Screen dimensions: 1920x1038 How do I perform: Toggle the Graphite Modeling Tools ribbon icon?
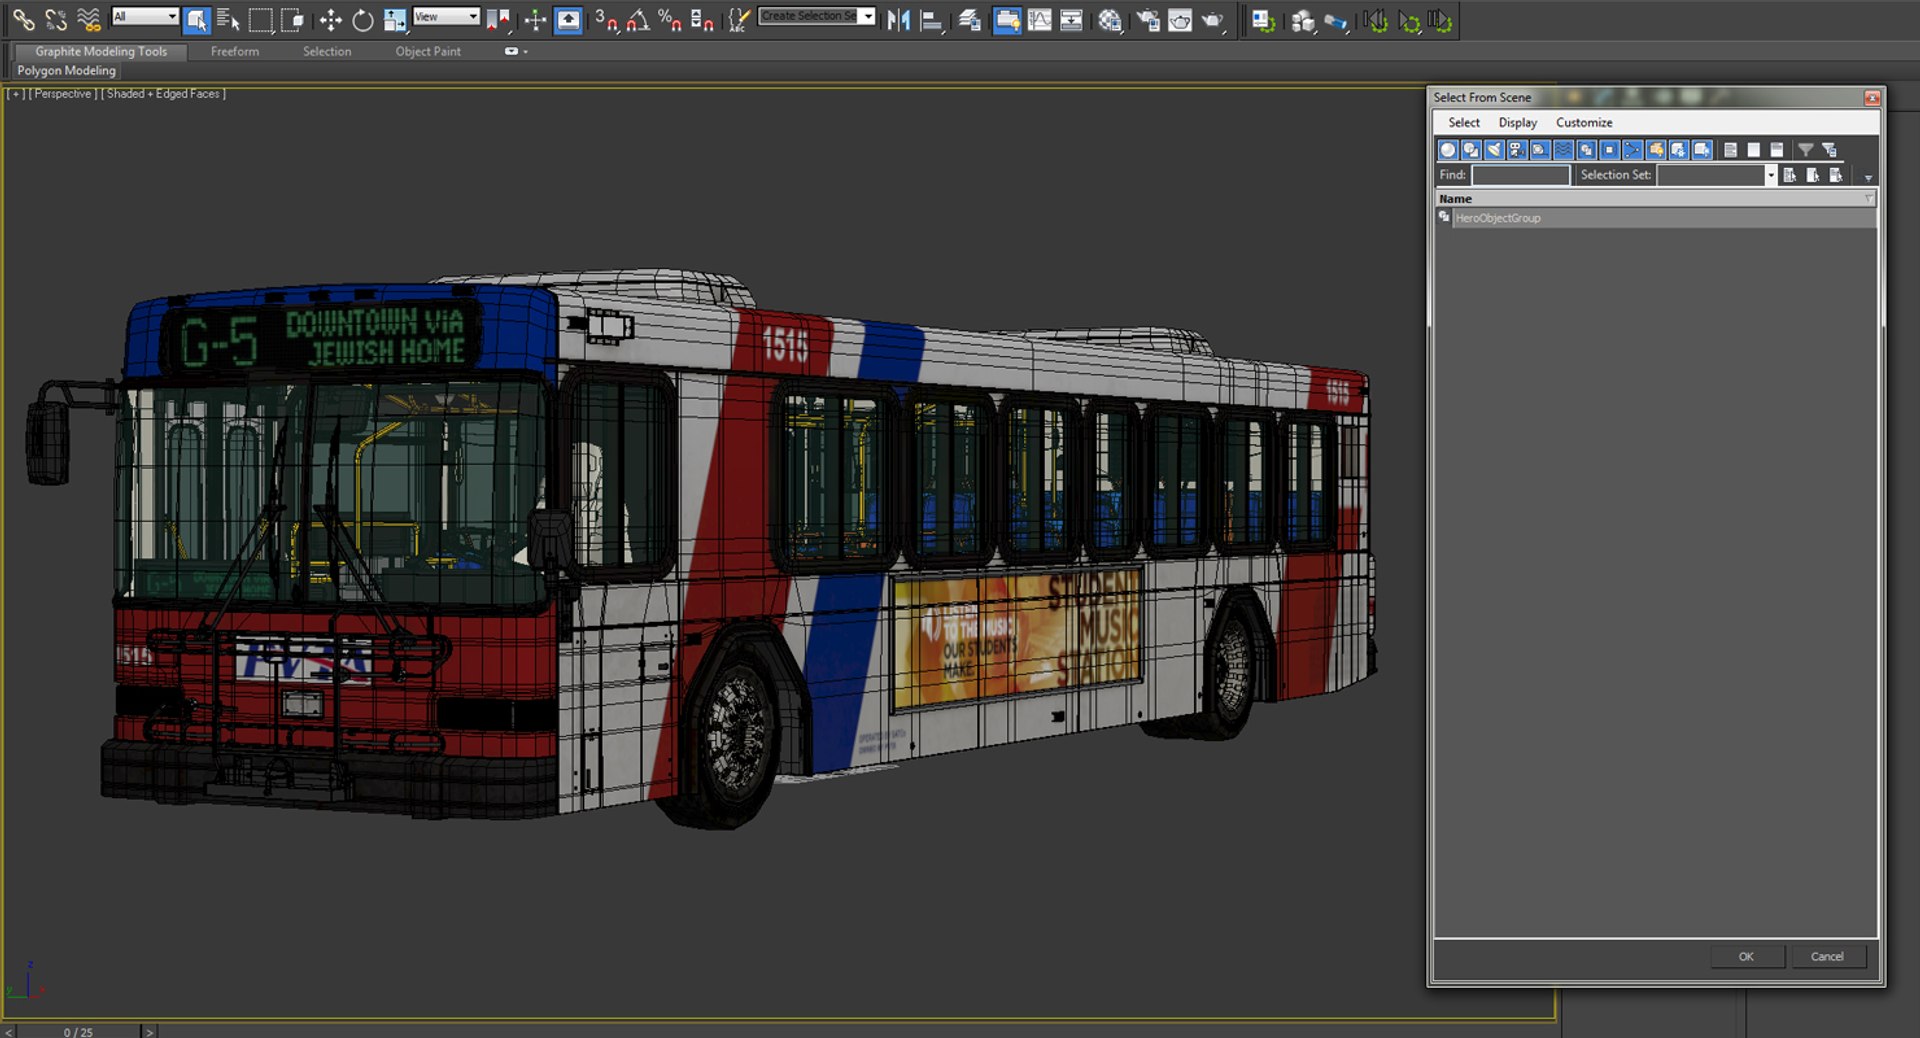1006,19
